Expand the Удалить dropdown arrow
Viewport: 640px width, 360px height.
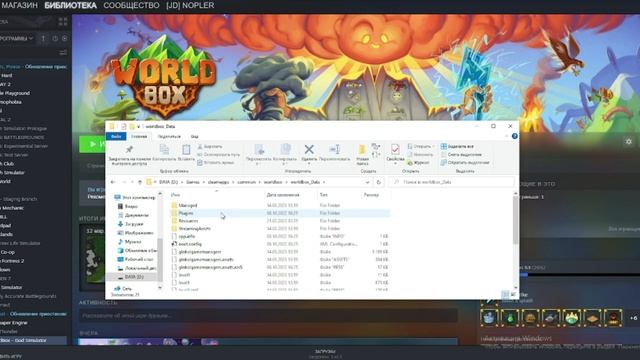tap(309, 164)
